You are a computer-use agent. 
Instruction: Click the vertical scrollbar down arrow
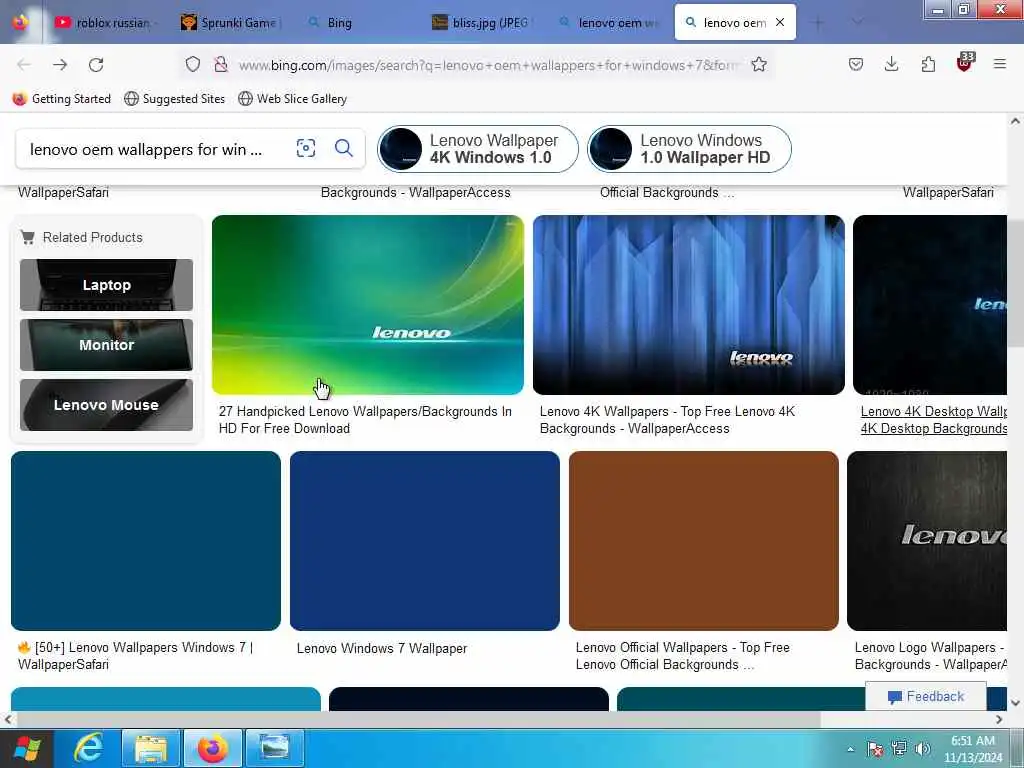tap(1015, 703)
